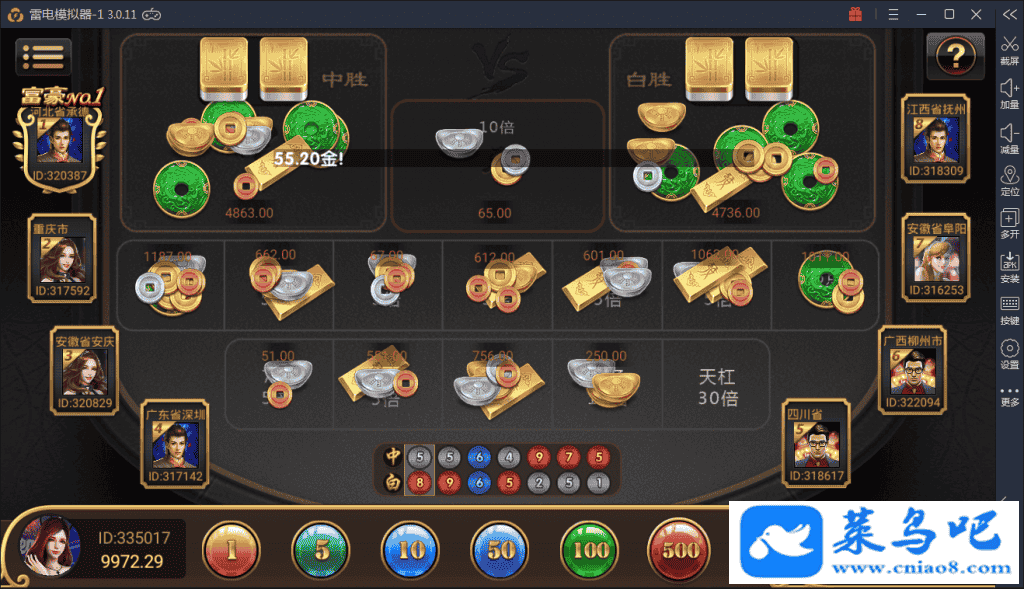View player ID:320387 avatar
The image size is (1024, 589).
pos(59,140)
